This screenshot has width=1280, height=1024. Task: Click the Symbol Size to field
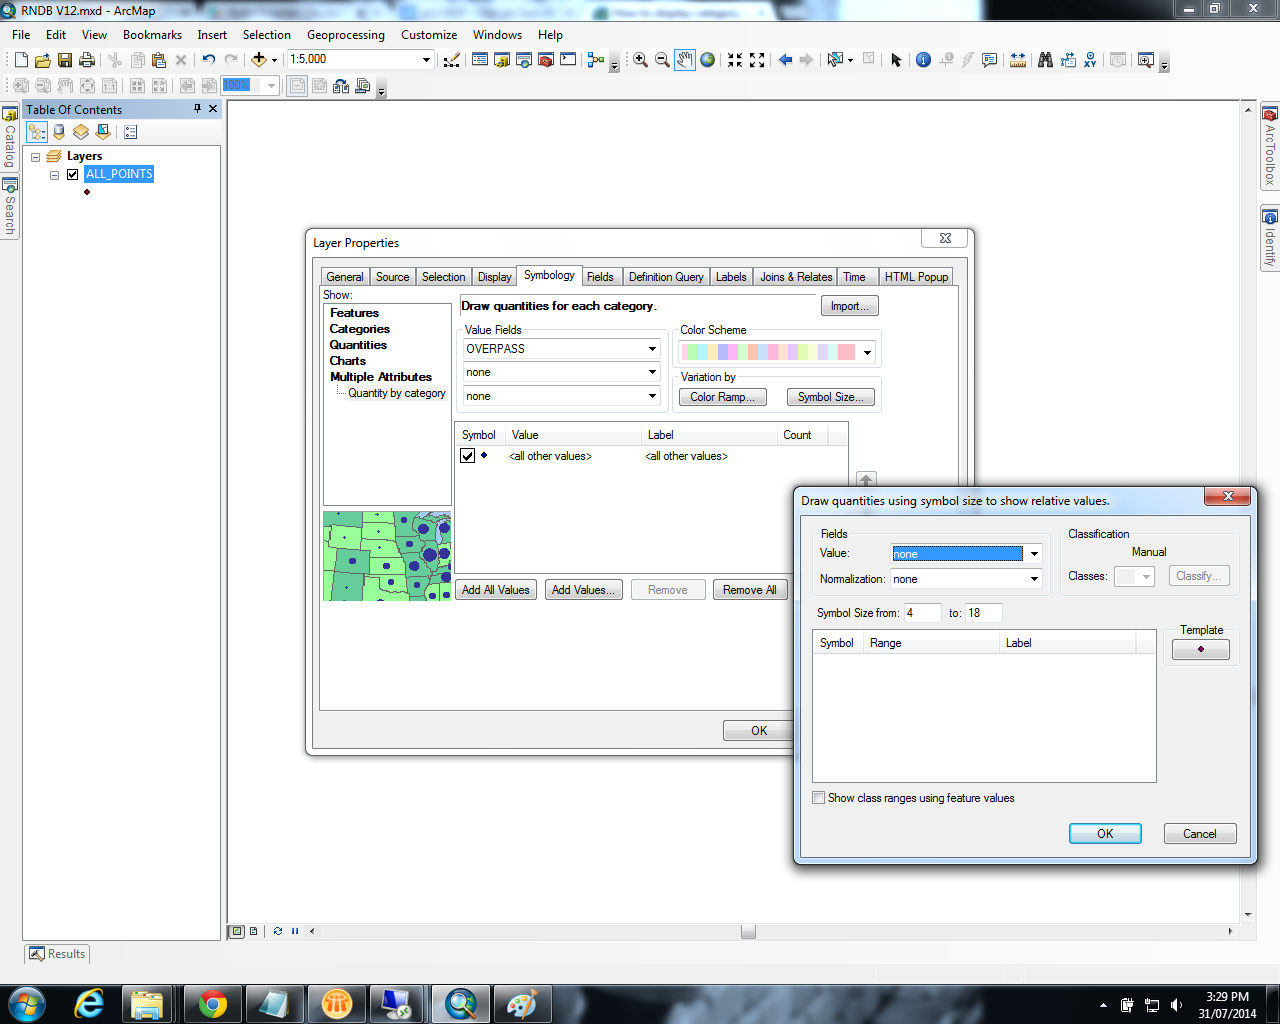tap(983, 613)
